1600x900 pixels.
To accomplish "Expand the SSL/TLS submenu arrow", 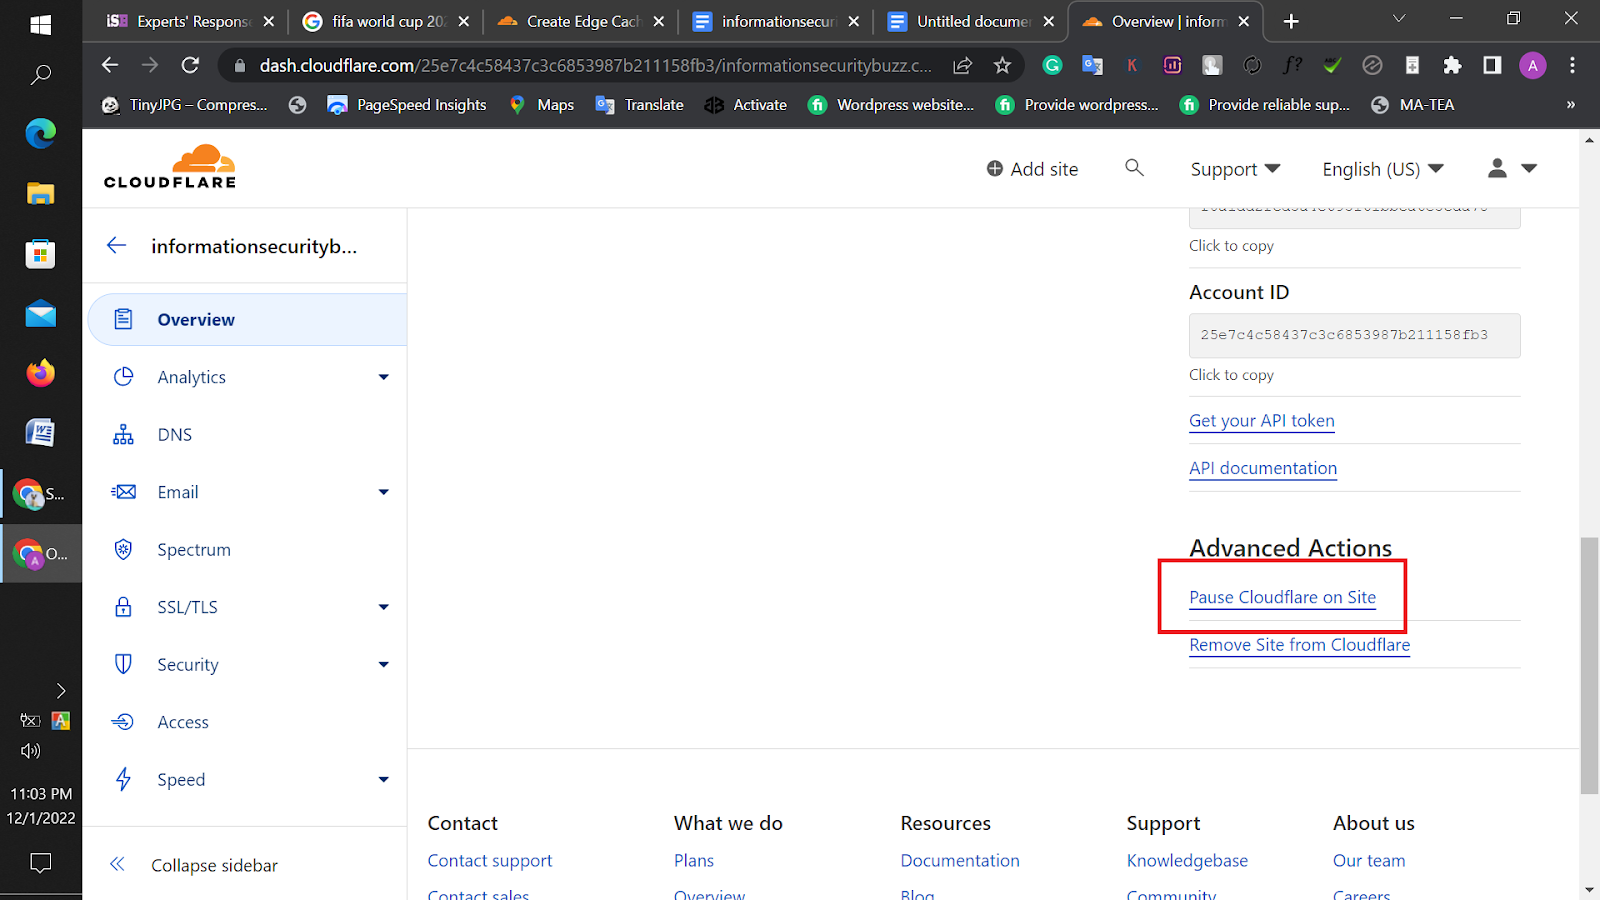I will click(x=384, y=607).
